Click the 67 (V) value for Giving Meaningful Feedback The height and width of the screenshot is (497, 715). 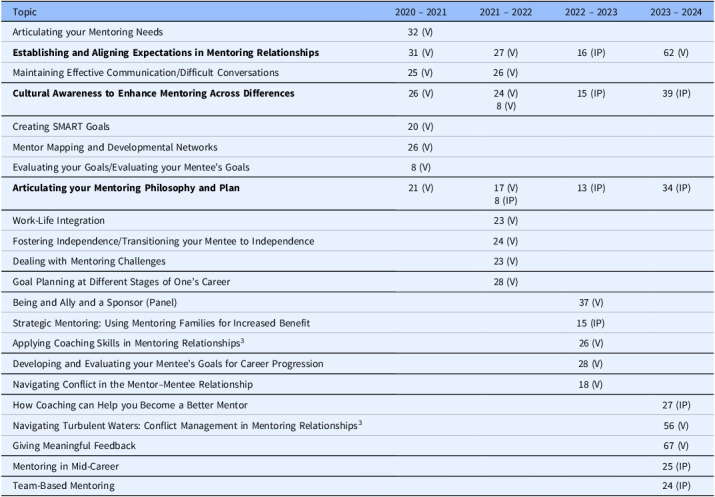coord(664,445)
